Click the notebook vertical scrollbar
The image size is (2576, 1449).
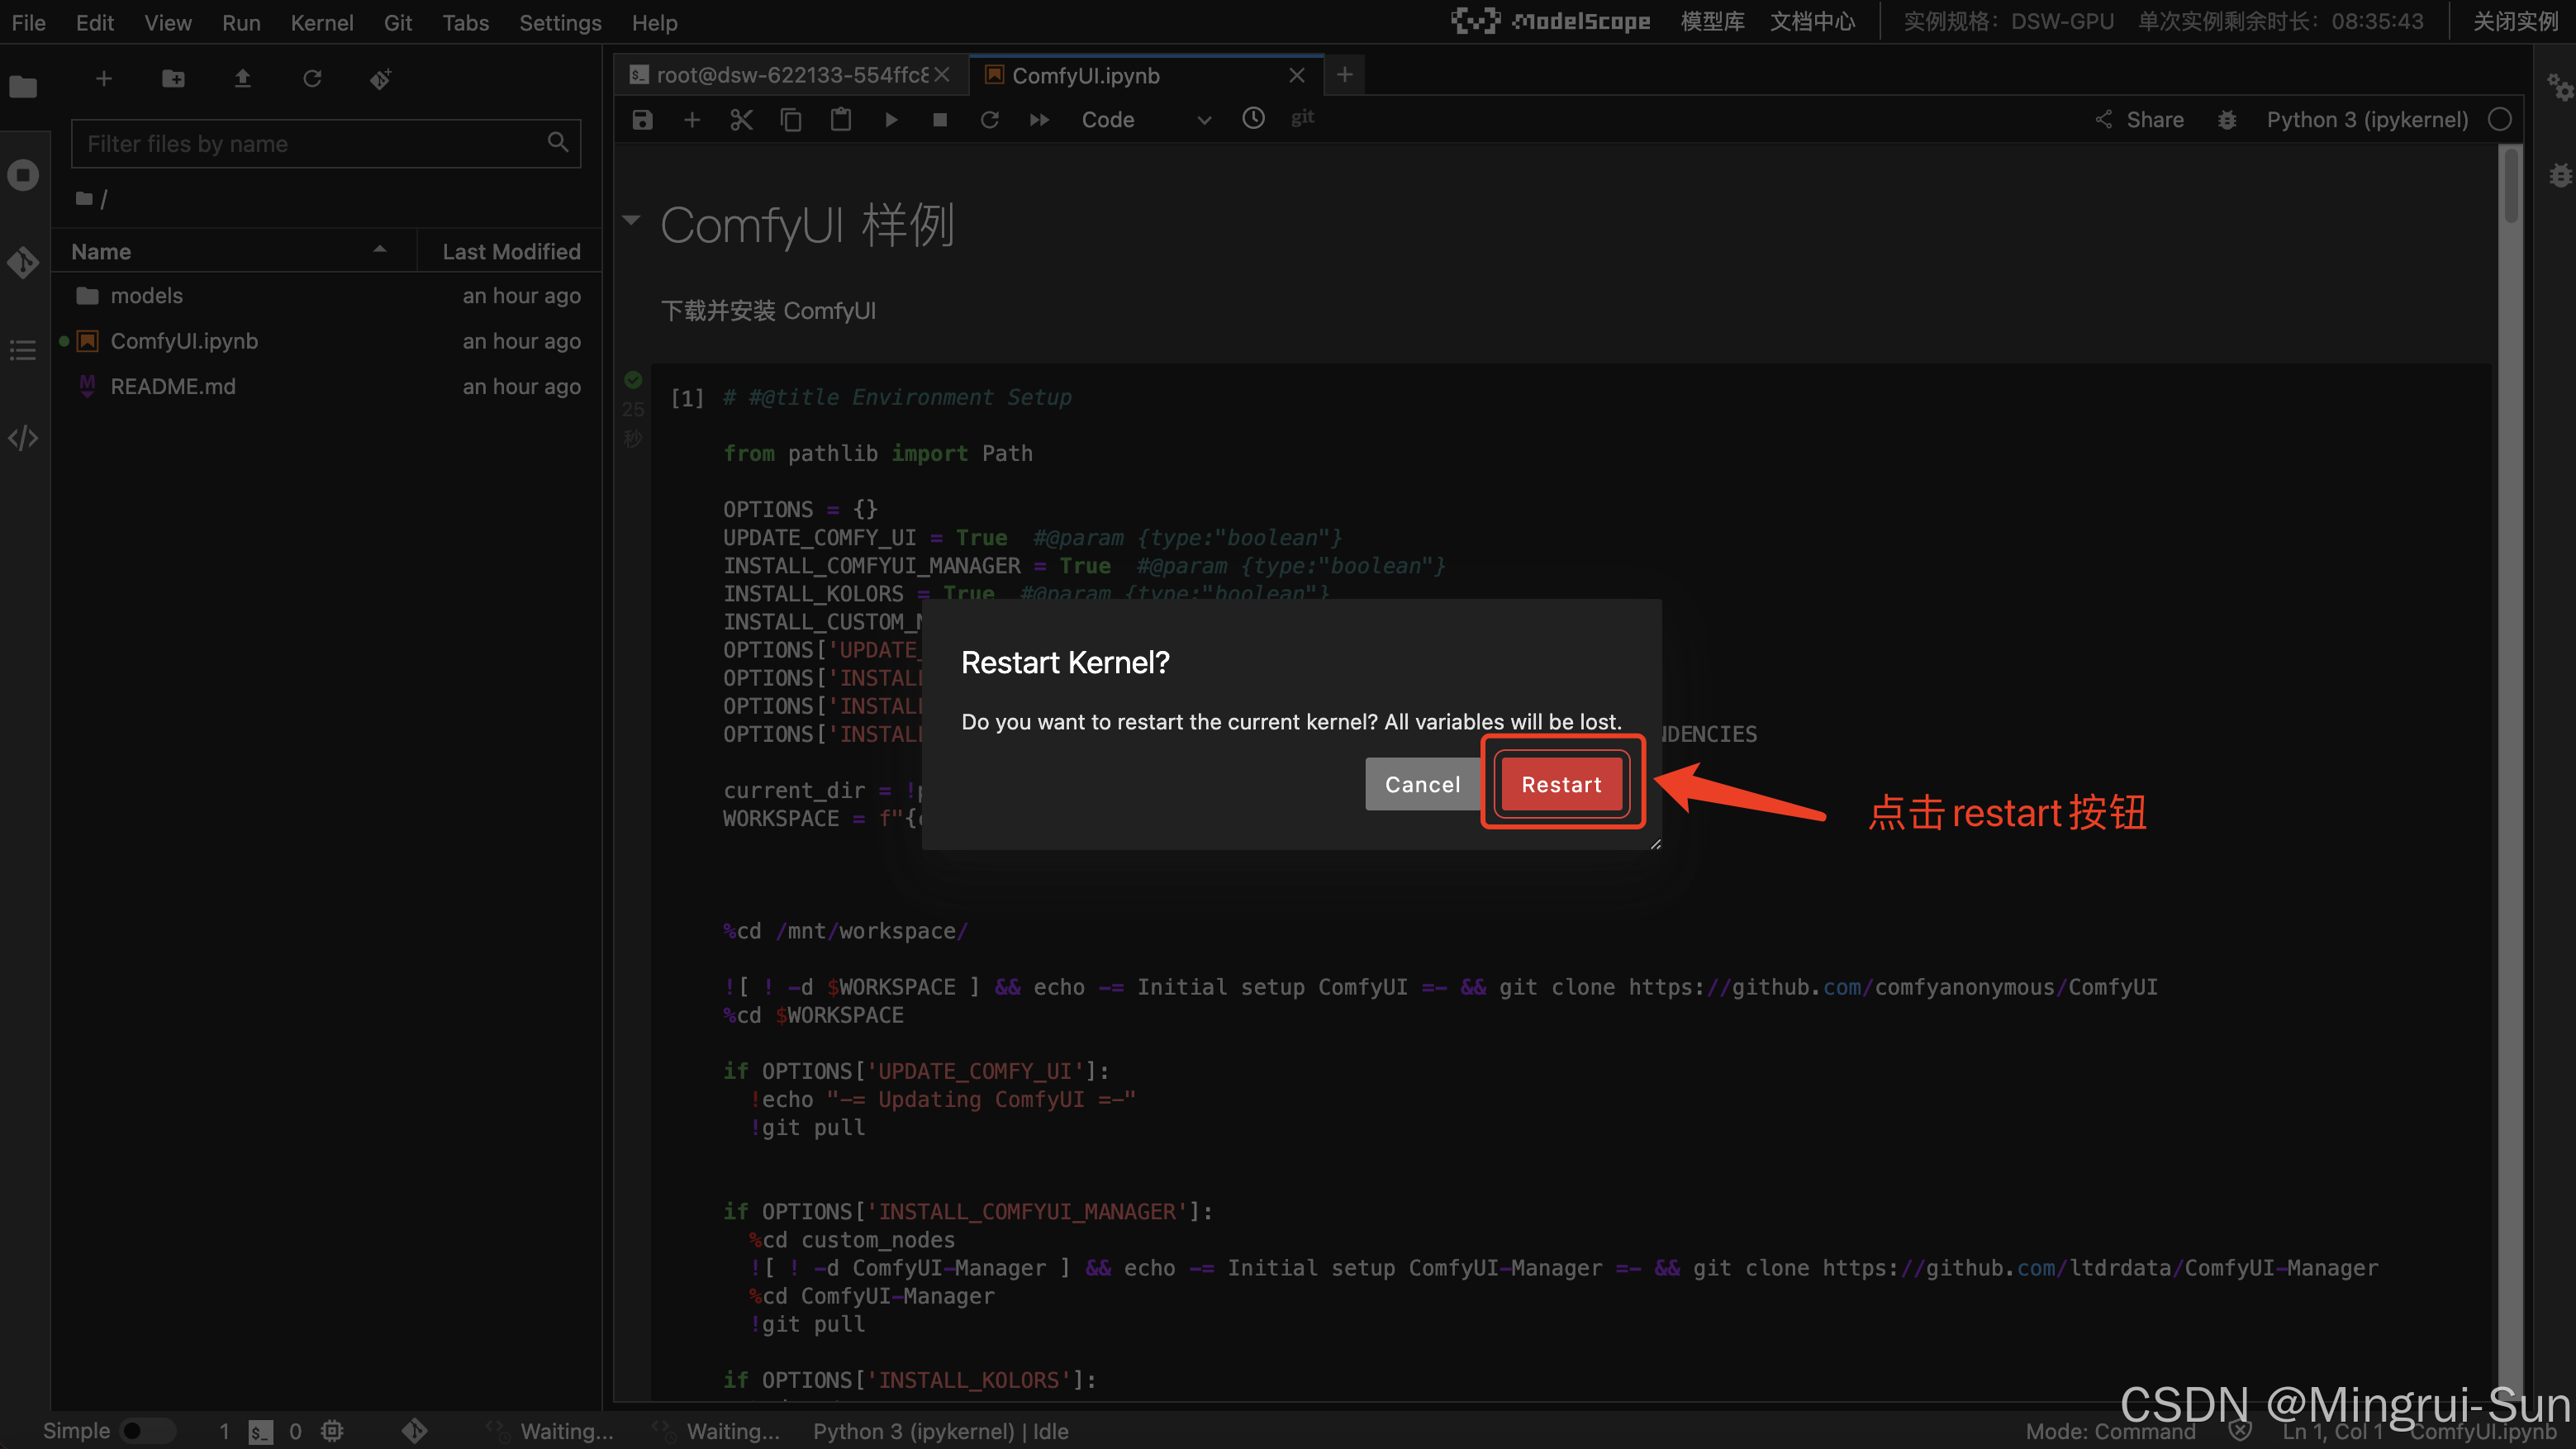[2510, 185]
